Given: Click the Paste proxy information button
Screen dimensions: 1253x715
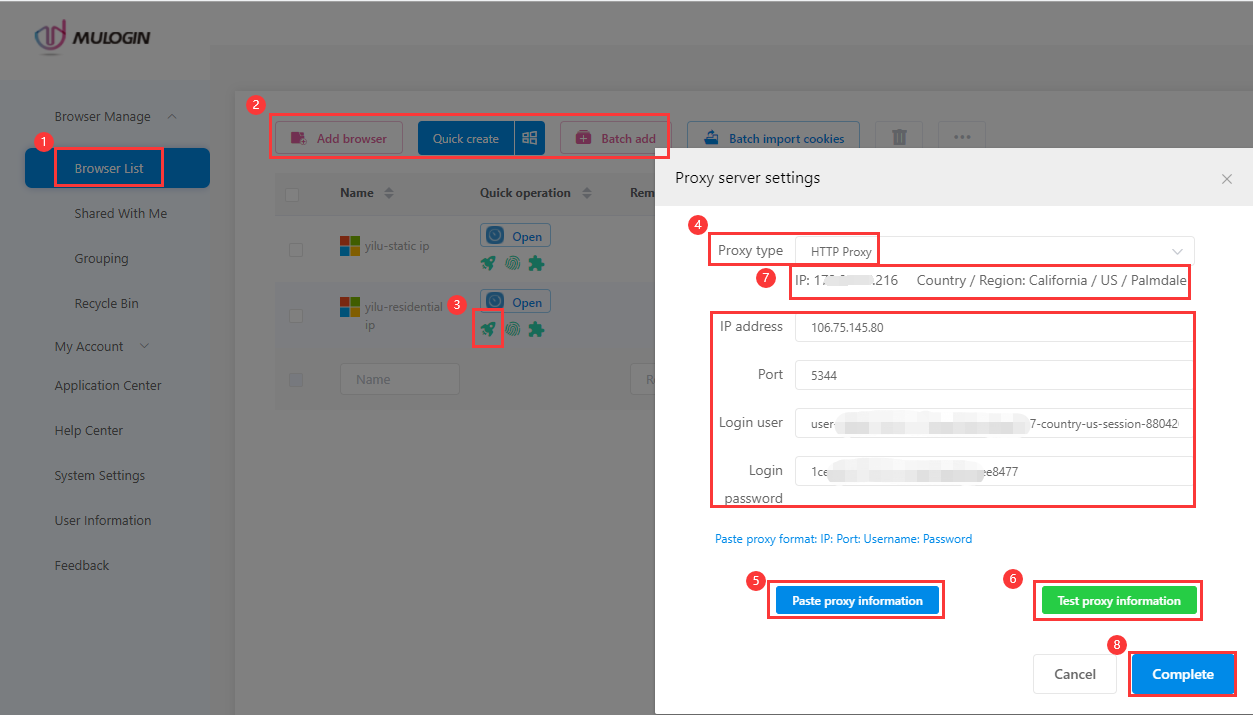Looking at the screenshot, I should 857,600.
